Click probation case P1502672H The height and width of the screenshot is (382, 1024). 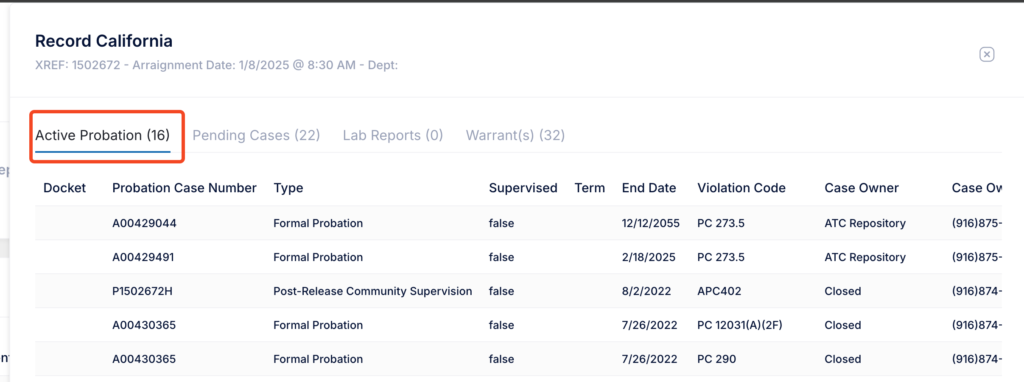pos(142,291)
